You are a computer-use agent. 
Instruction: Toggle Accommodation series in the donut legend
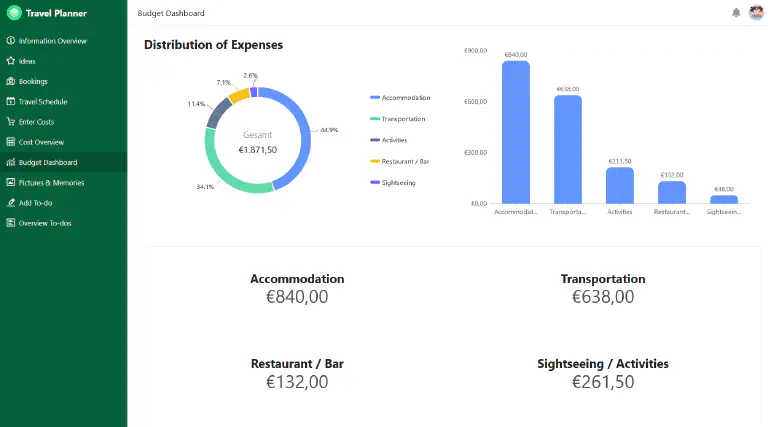tap(400, 97)
